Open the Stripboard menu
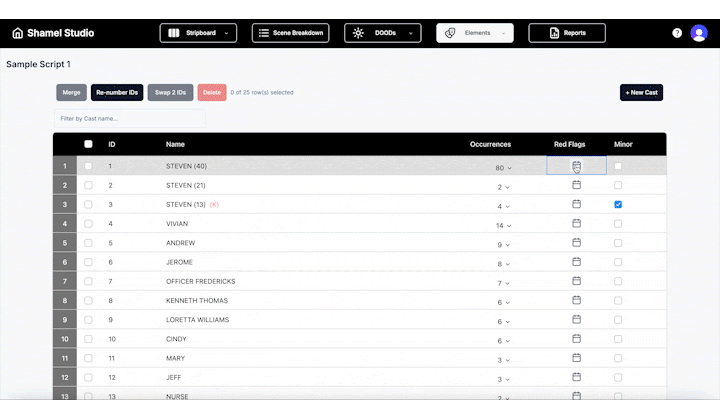The image size is (720, 420). point(198,33)
